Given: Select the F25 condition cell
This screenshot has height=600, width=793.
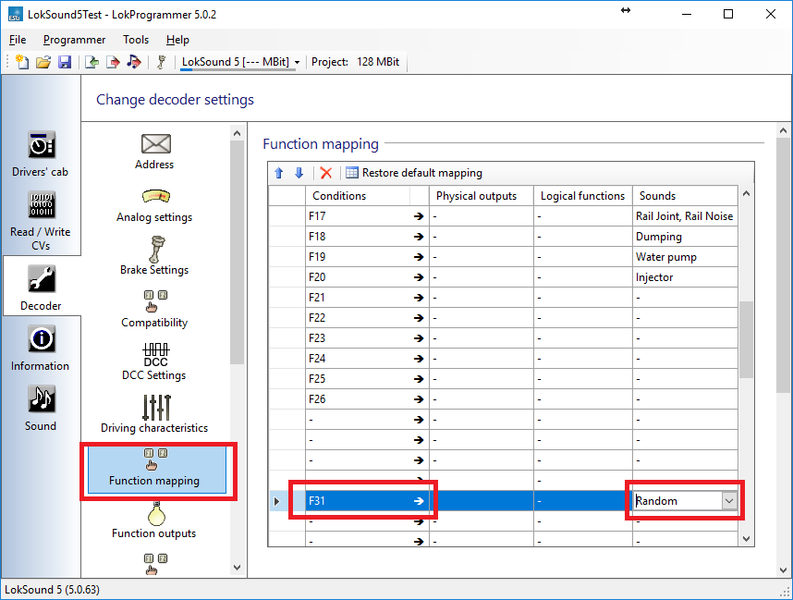Looking at the screenshot, I should click(367, 378).
